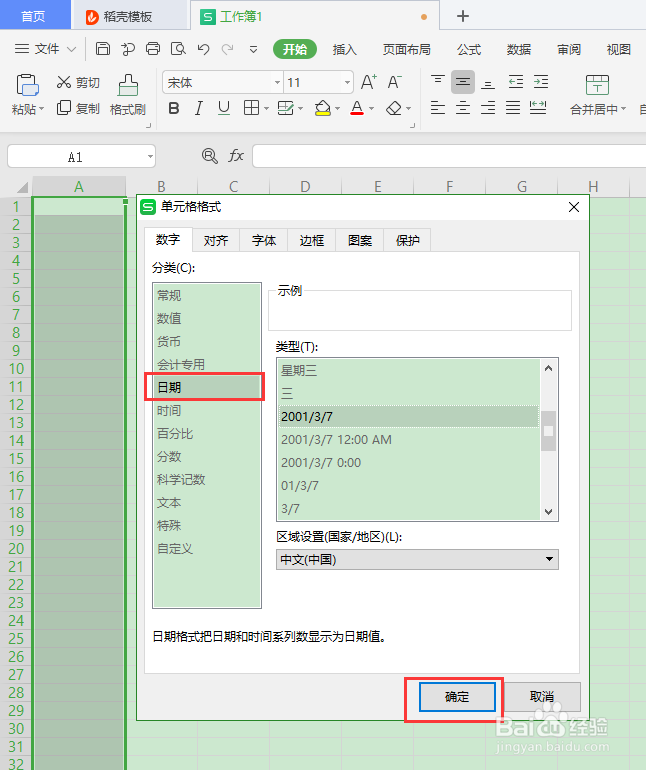The image size is (646, 770).
Task: Open the 合并居中 dropdown arrow
Action: [623, 109]
